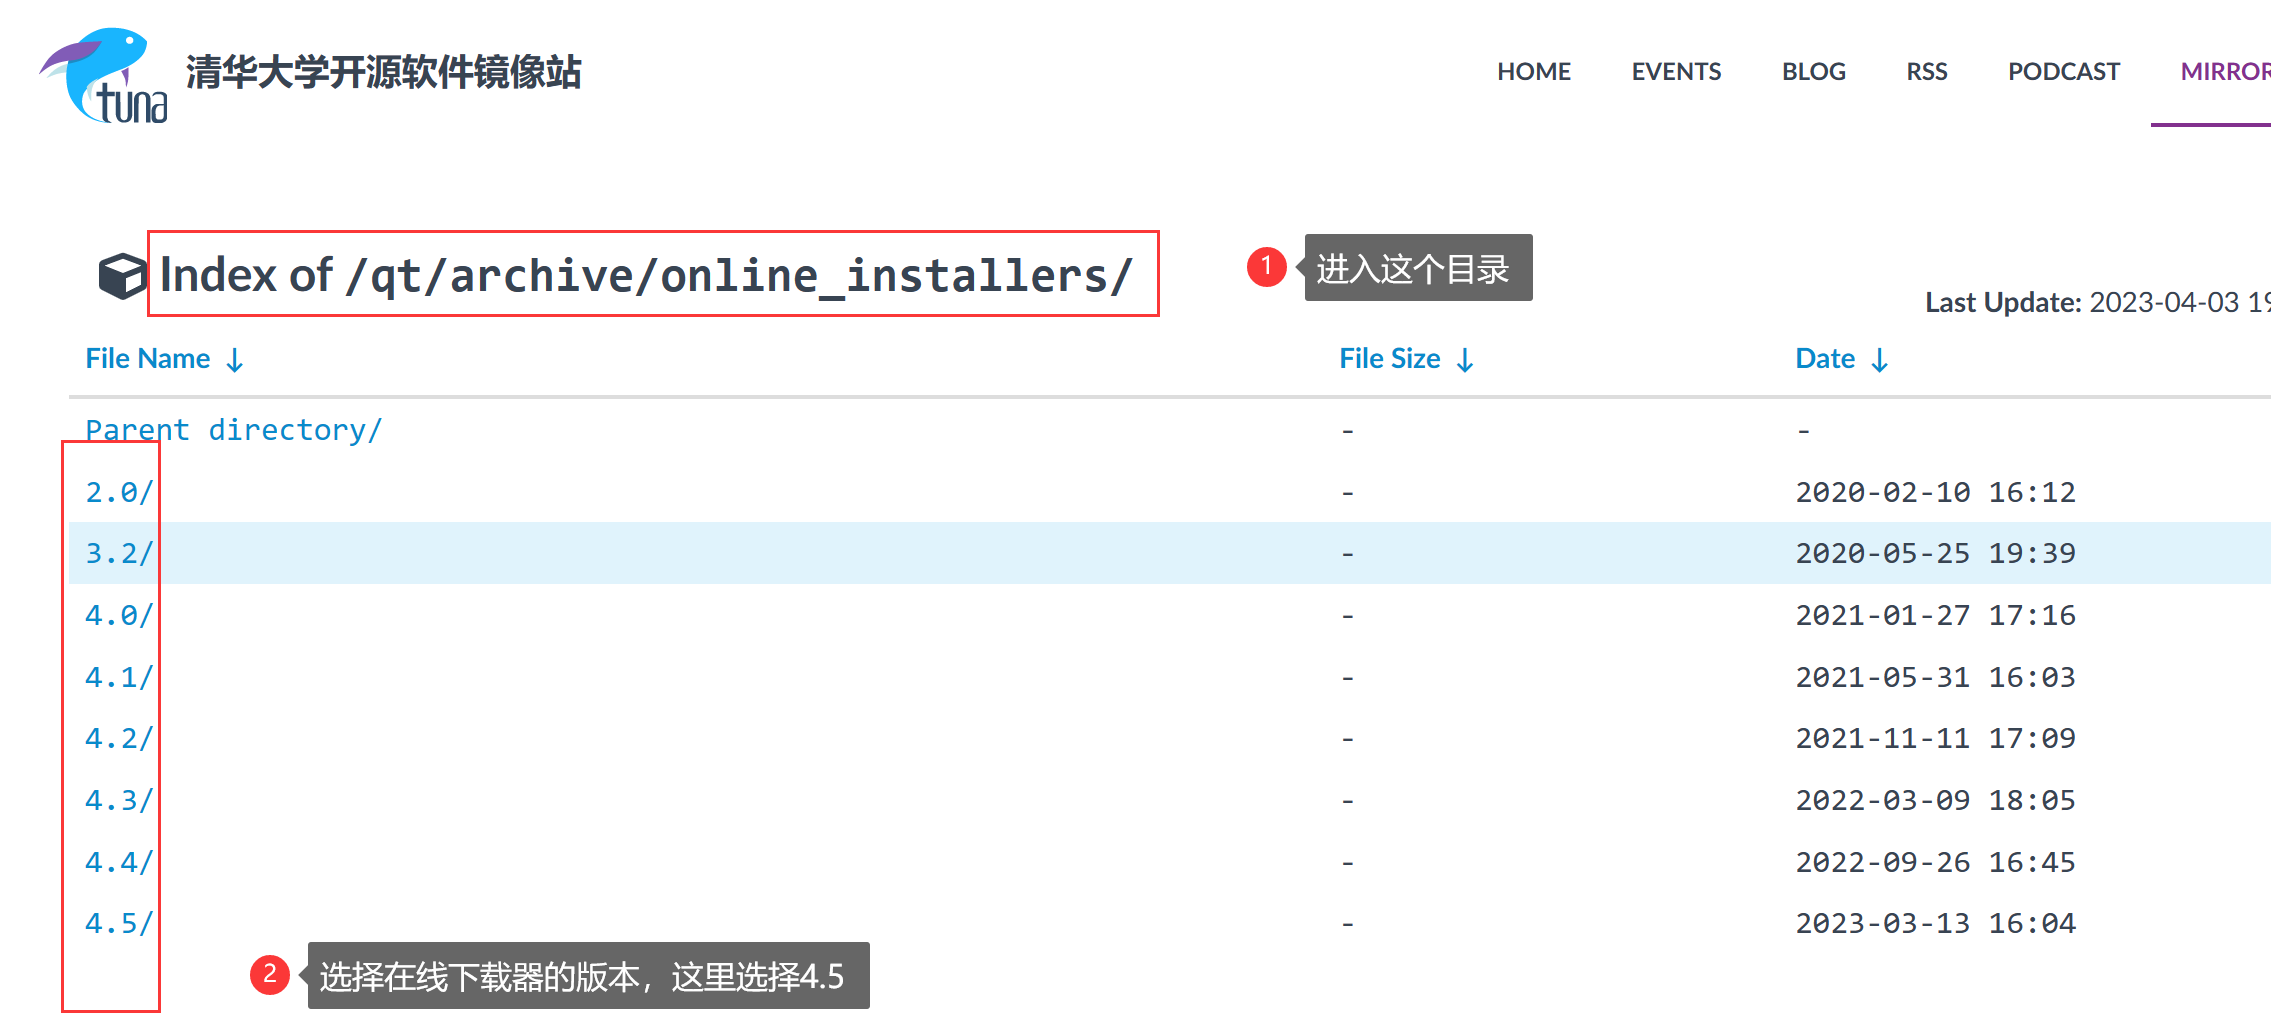
Task: Open the 4.2/ folder
Action: tap(119, 738)
